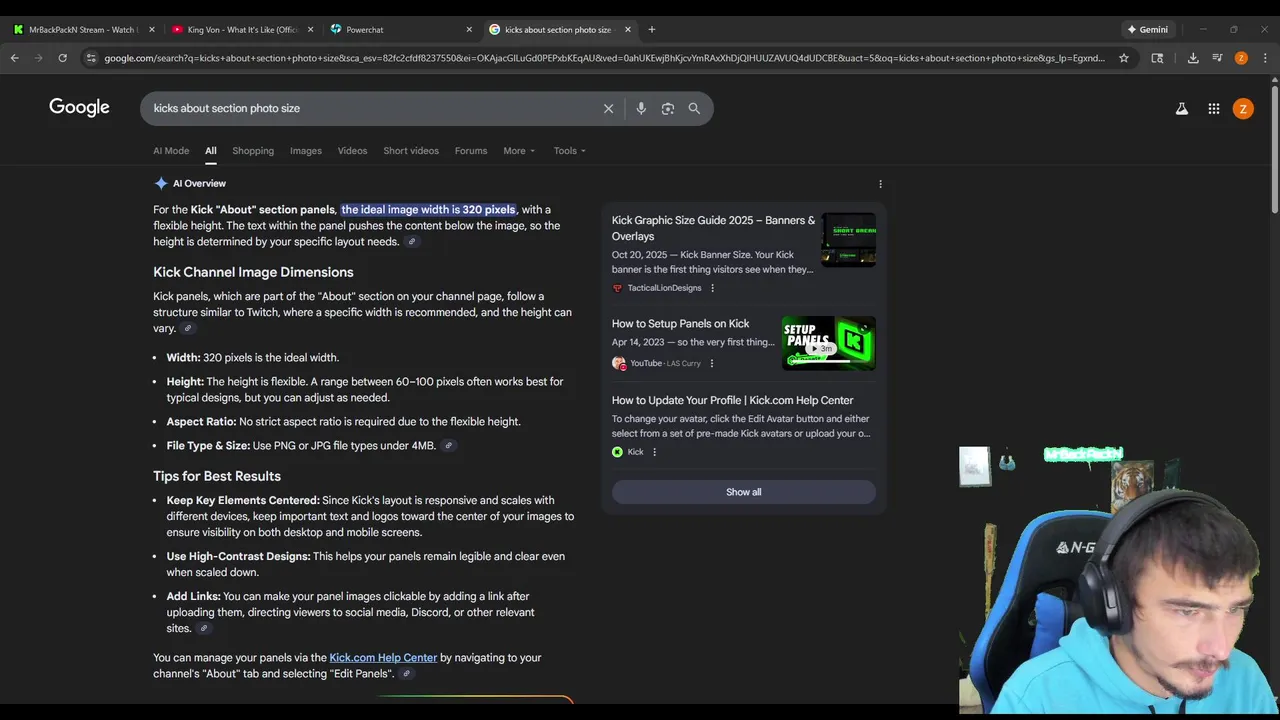Image resolution: width=1280 pixels, height=720 pixels.
Task: Open 'Kick Graphic Size Guide 2025' result
Action: point(713,228)
